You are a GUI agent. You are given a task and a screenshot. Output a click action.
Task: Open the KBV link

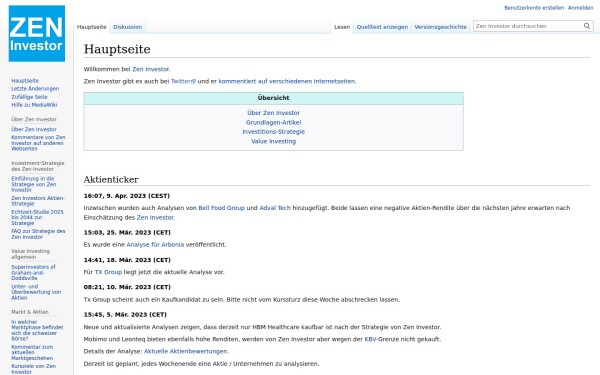[x=370, y=339]
